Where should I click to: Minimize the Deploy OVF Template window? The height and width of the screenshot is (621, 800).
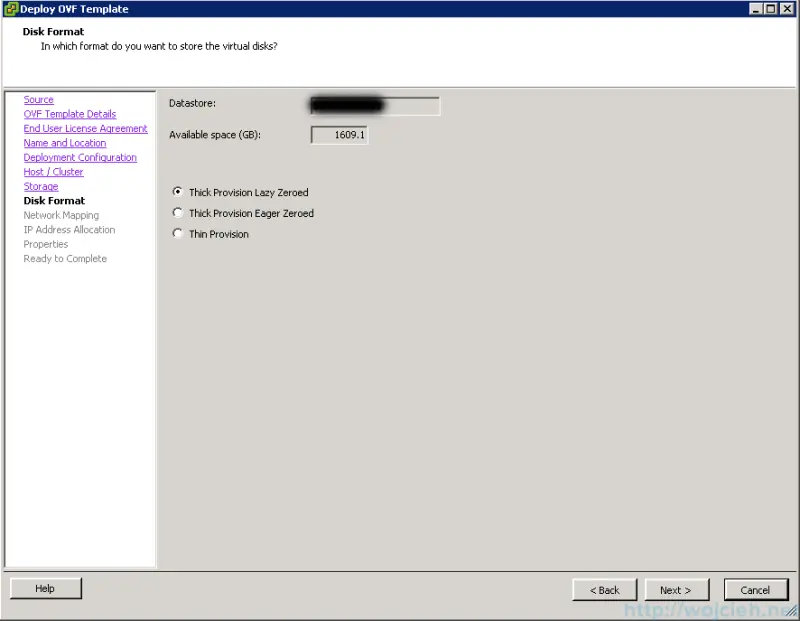point(758,9)
